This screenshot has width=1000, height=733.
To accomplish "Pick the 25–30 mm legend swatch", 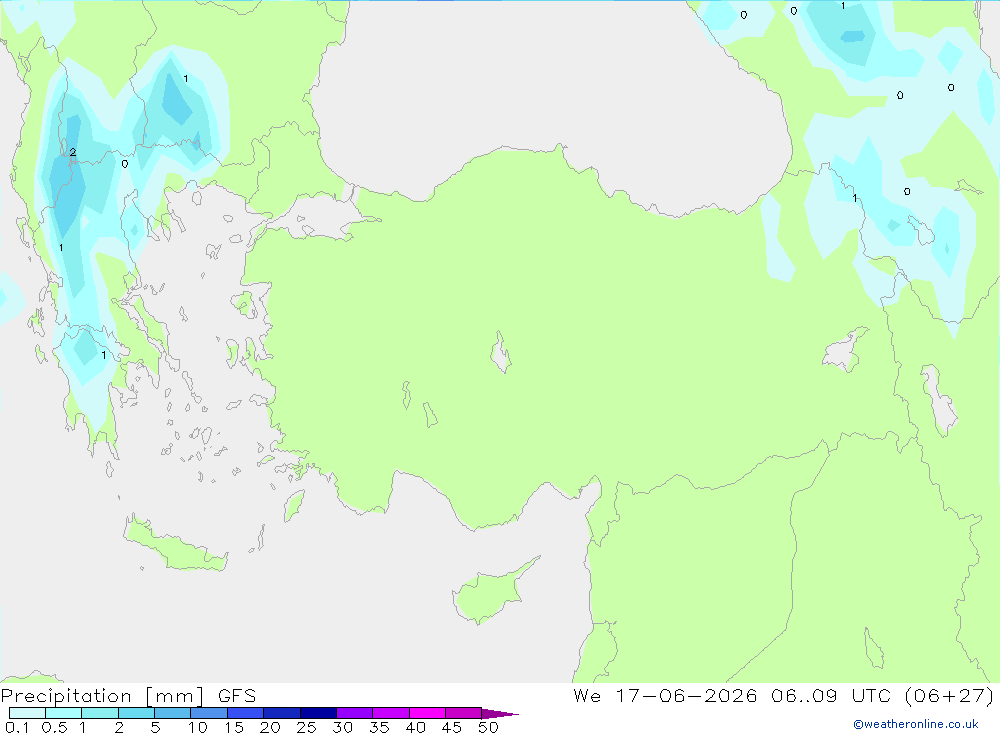I will tap(318, 713).
